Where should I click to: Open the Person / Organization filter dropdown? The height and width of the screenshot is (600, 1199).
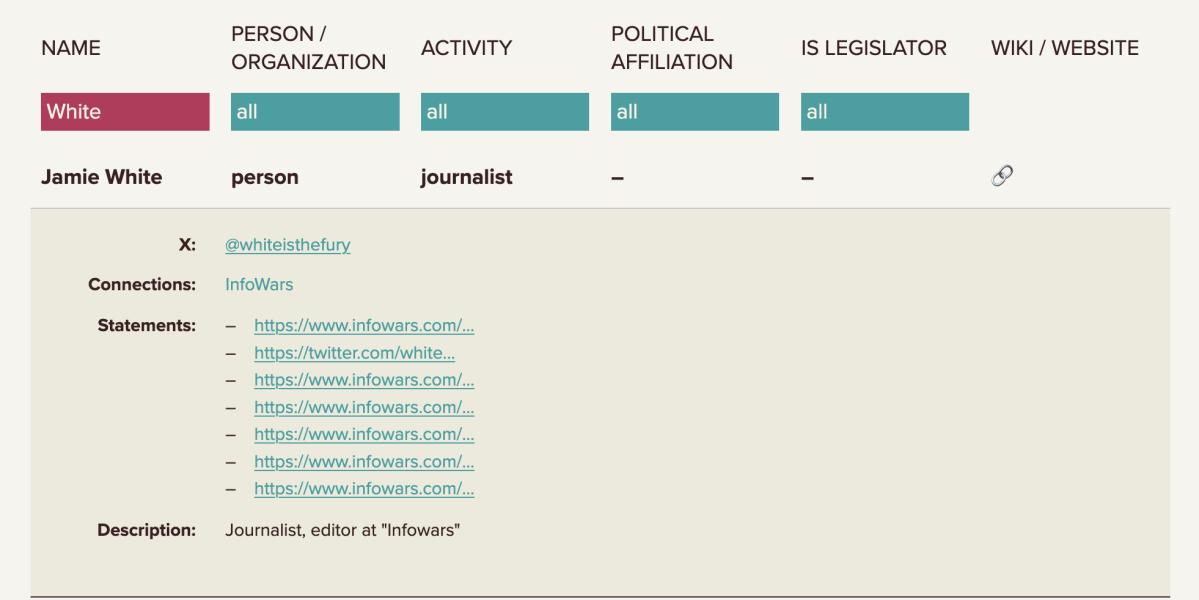pyautogui.click(x=315, y=112)
